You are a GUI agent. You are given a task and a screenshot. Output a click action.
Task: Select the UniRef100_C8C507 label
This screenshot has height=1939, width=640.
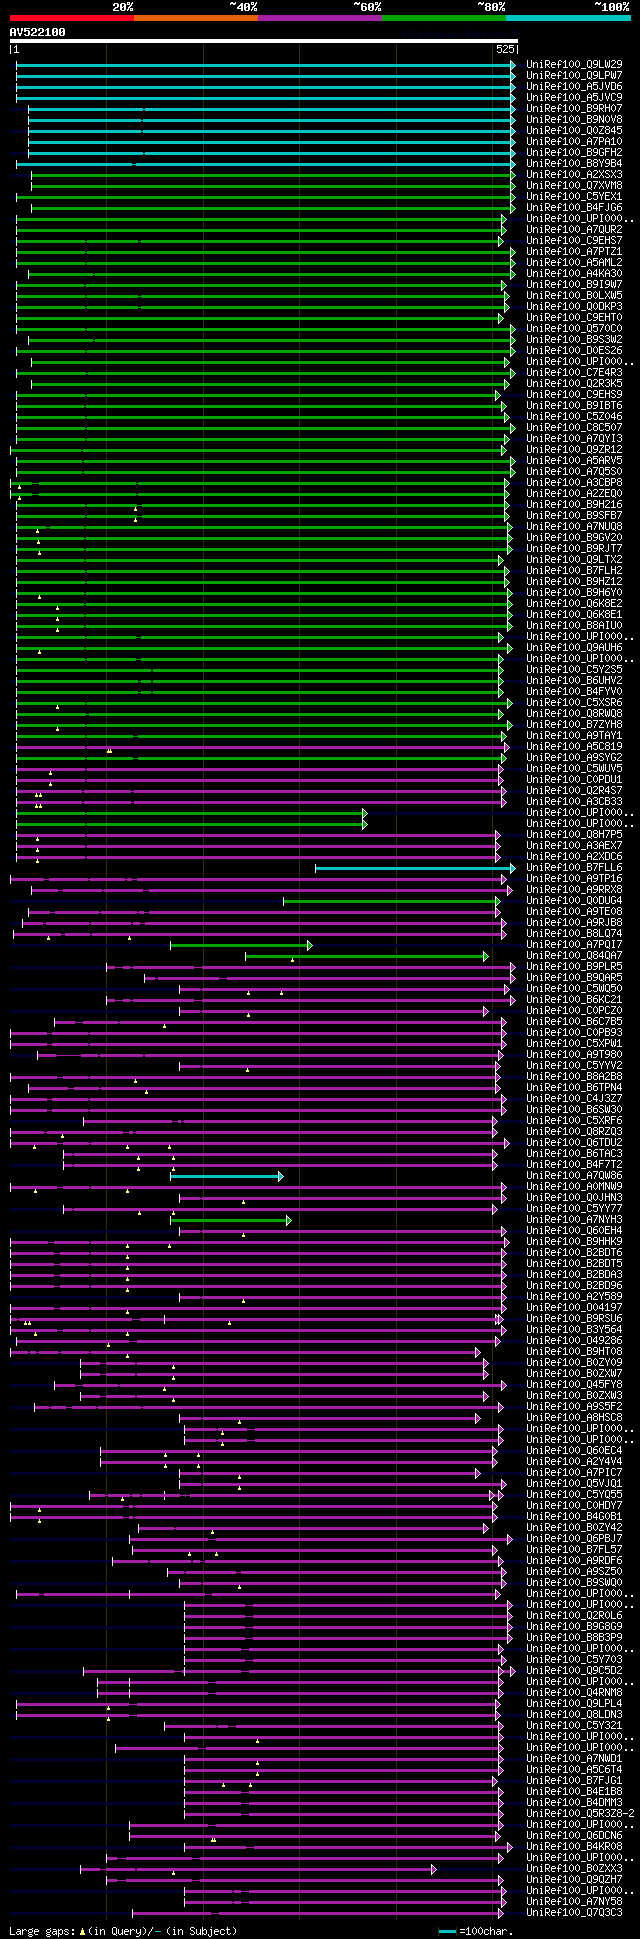(574, 427)
